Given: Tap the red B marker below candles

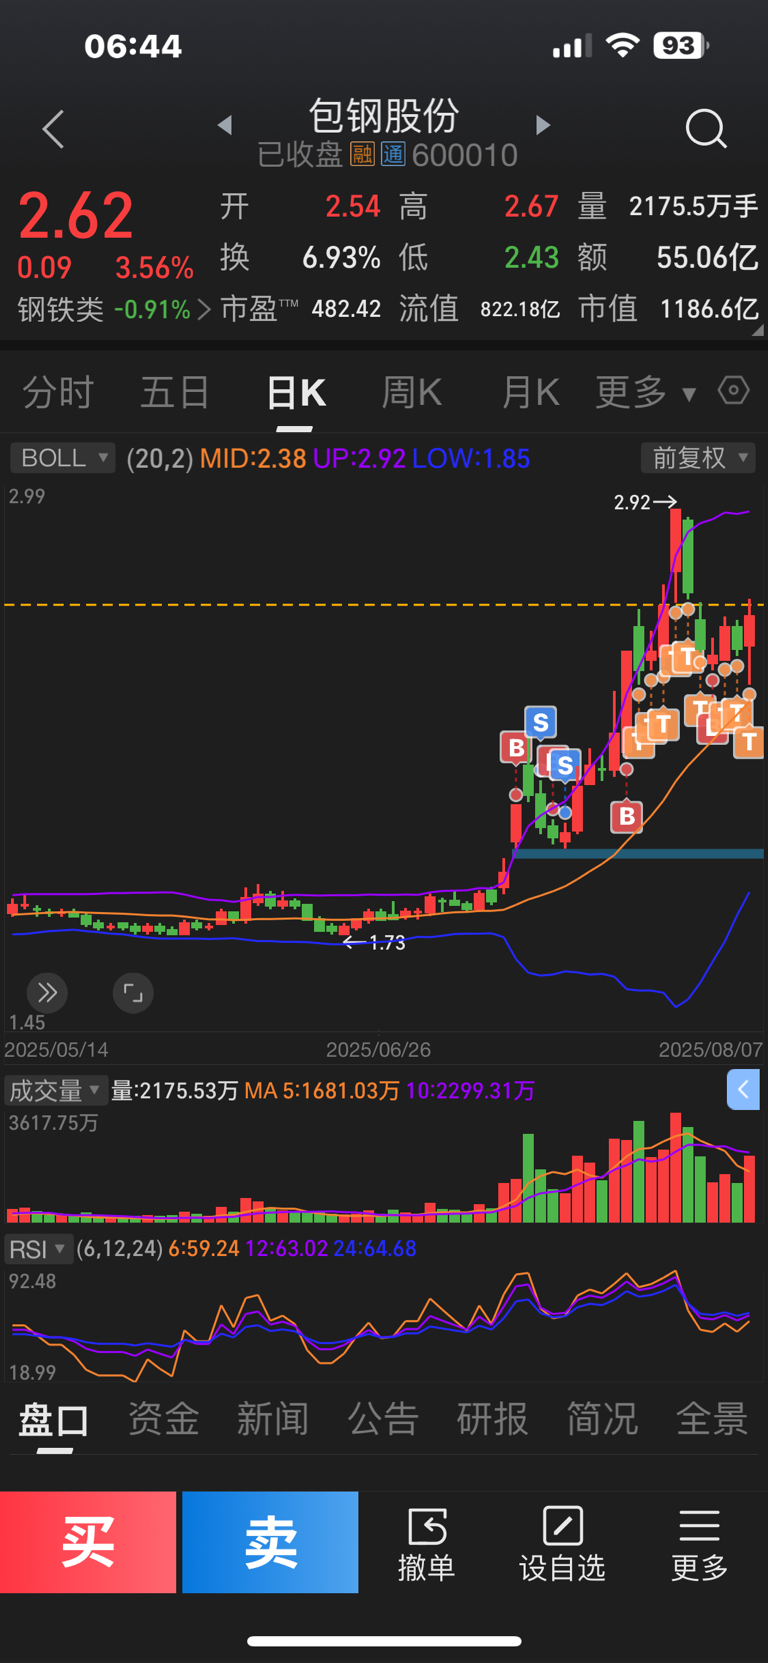Looking at the screenshot, I should (627, 816).
